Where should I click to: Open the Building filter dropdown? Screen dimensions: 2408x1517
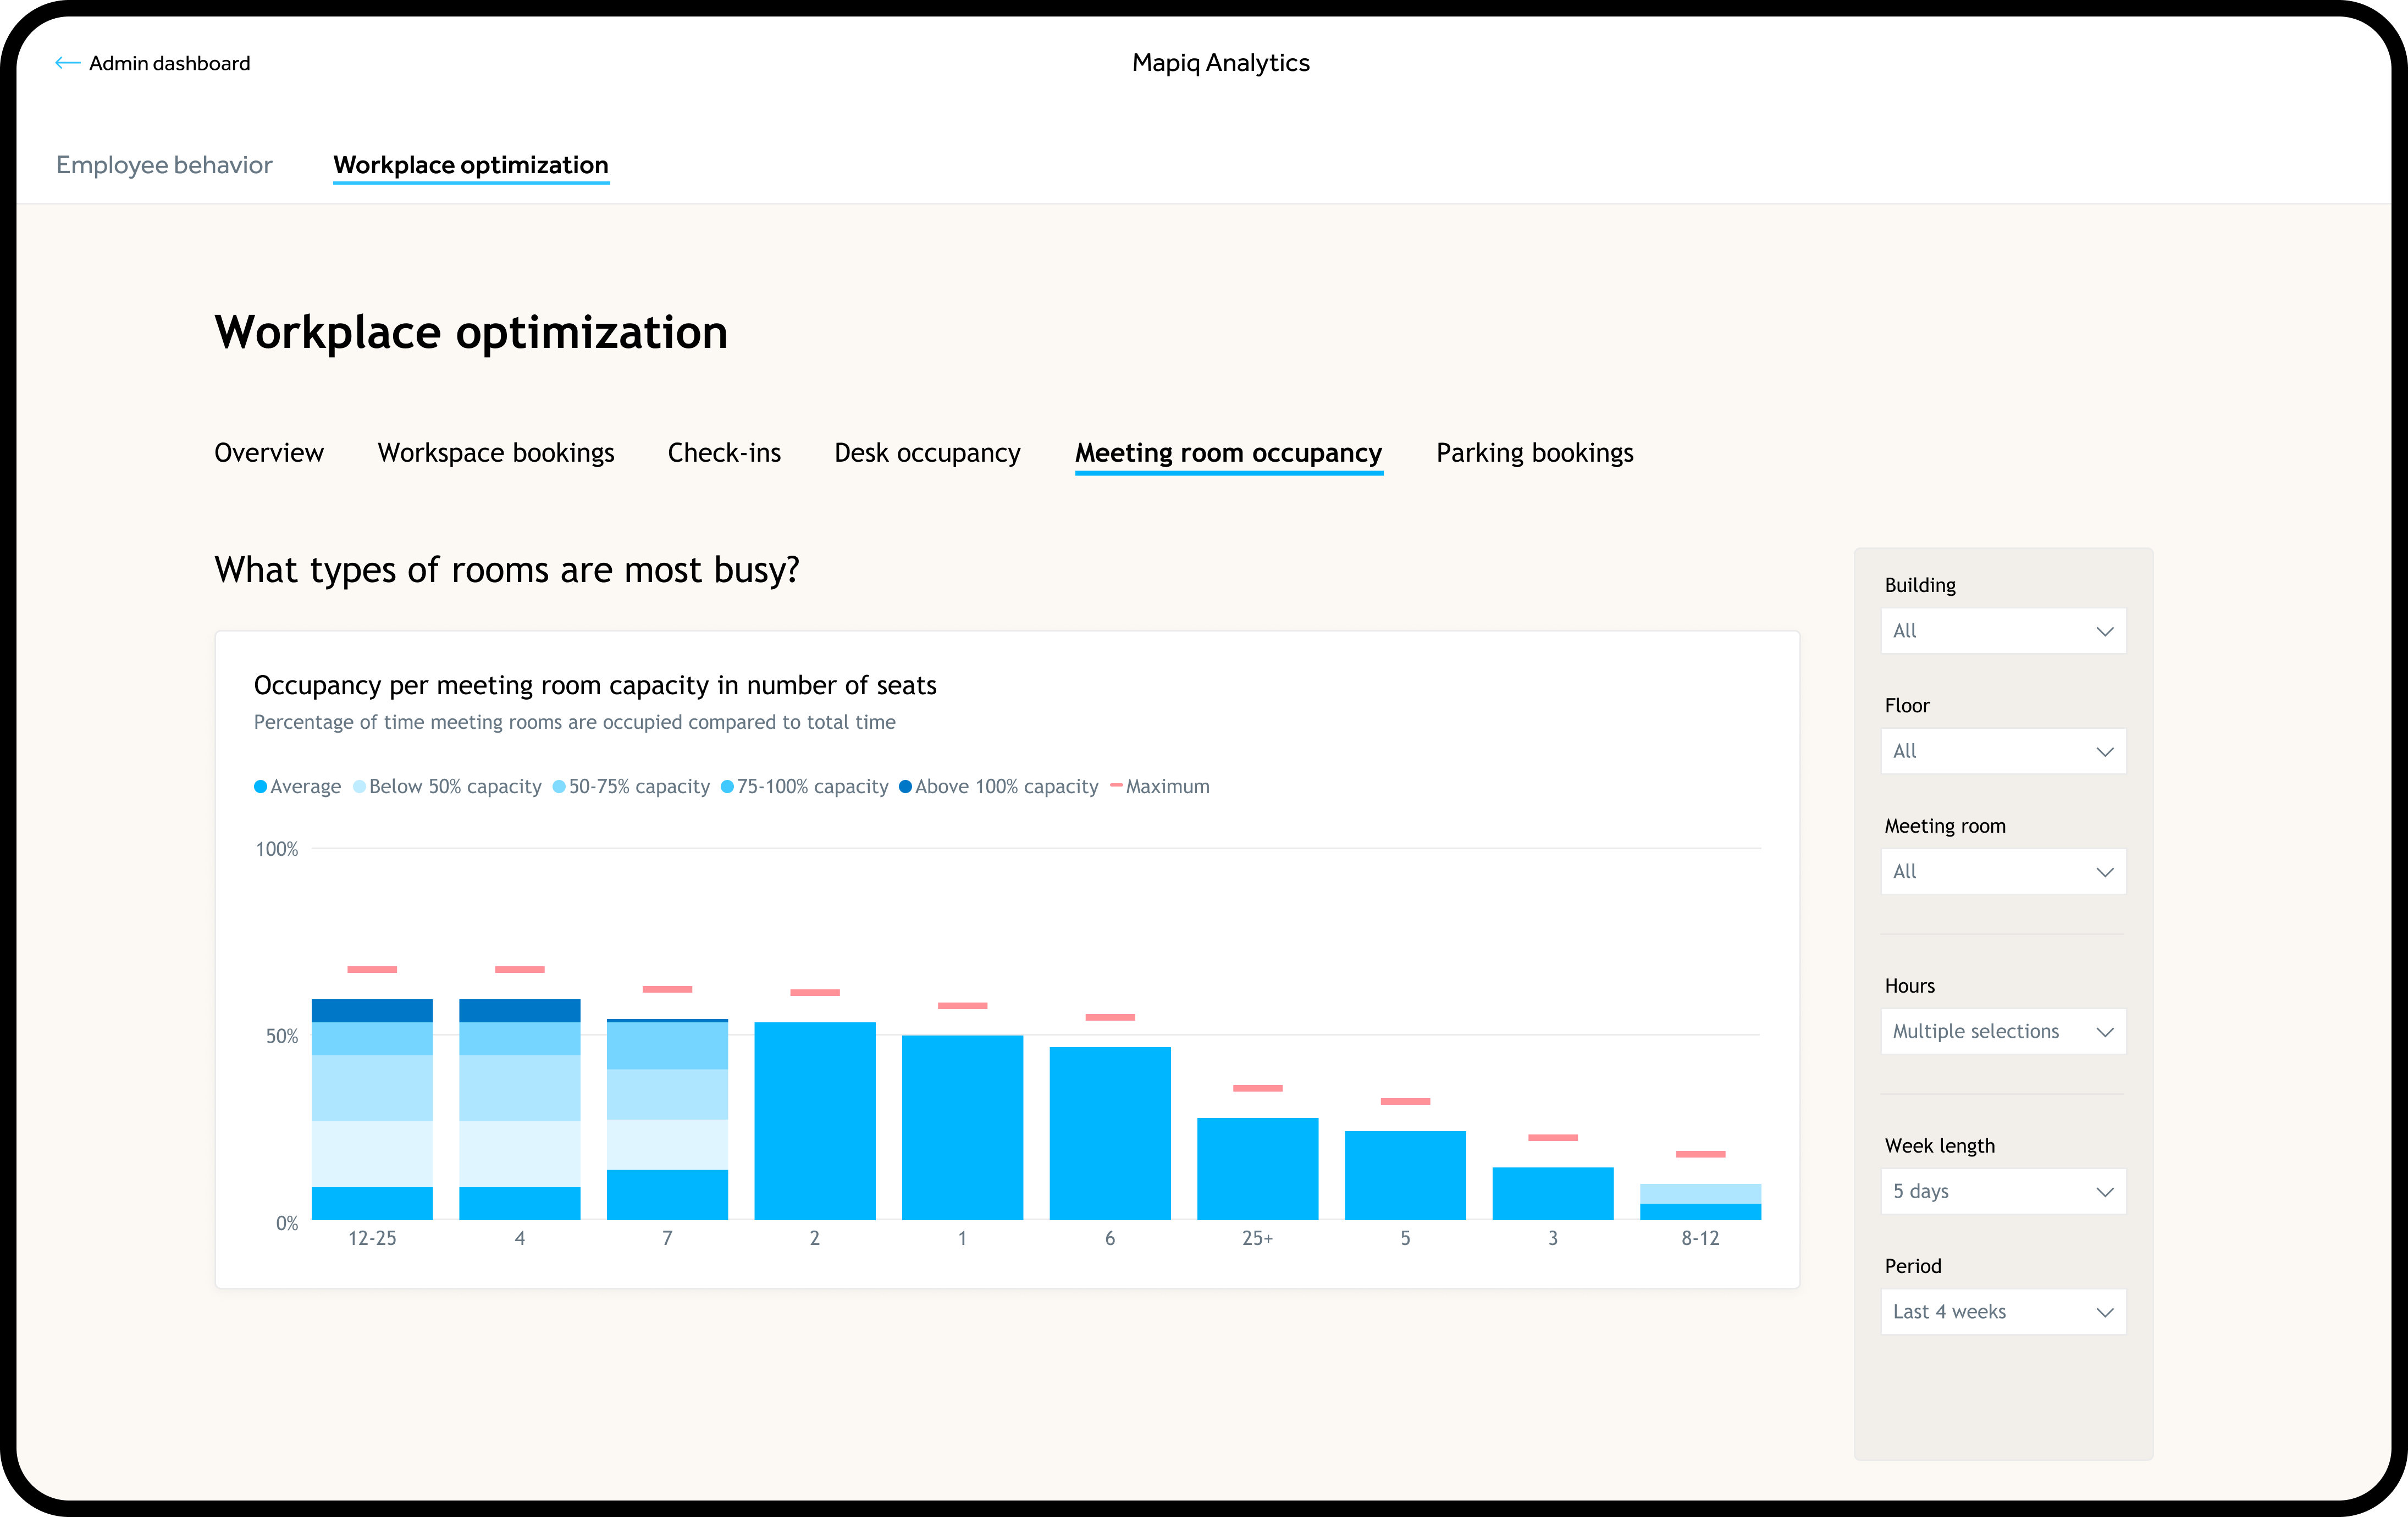(2002, 630)
